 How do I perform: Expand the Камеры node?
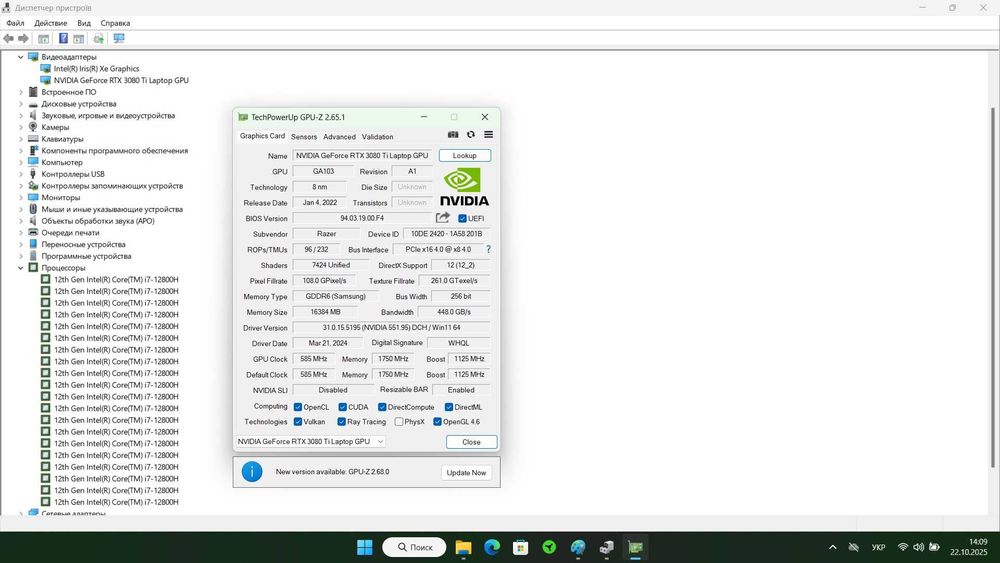click(x=20, y=127)
